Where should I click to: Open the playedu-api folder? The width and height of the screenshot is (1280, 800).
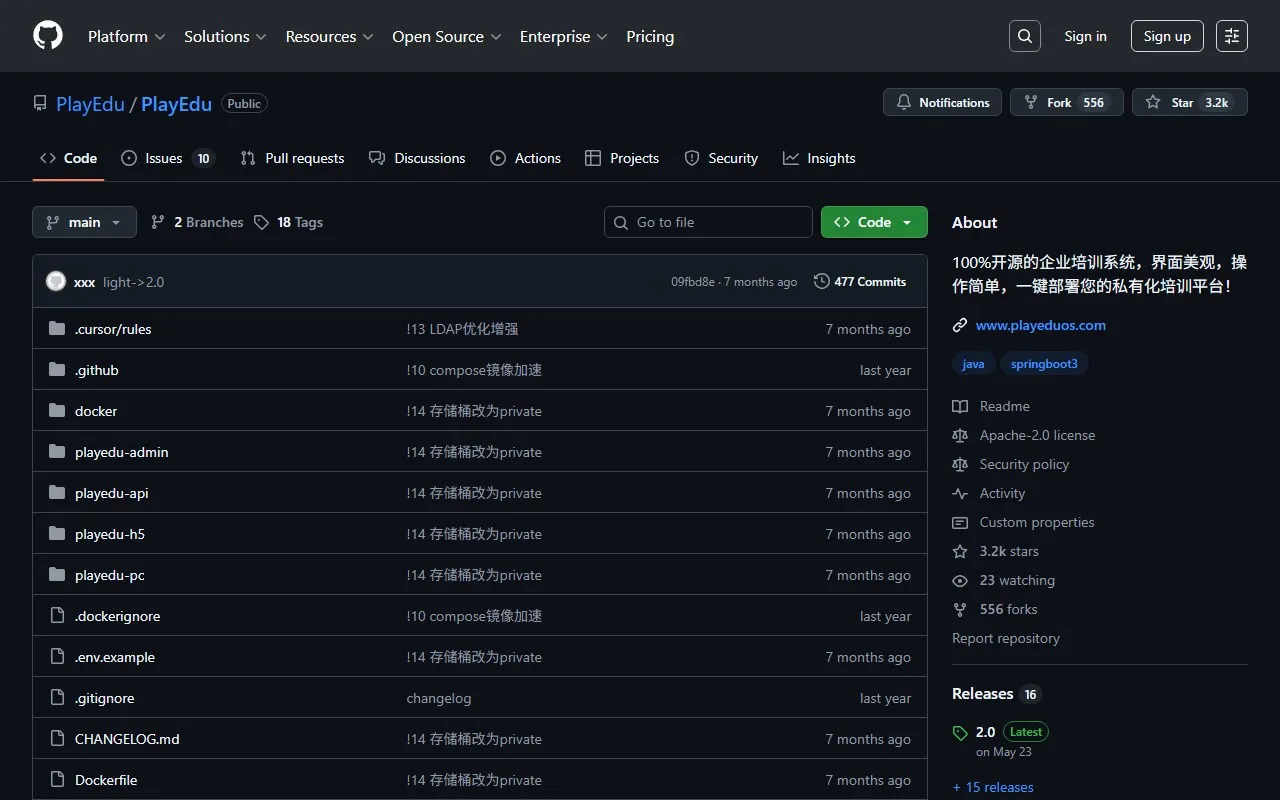click(x=112, y=493)
